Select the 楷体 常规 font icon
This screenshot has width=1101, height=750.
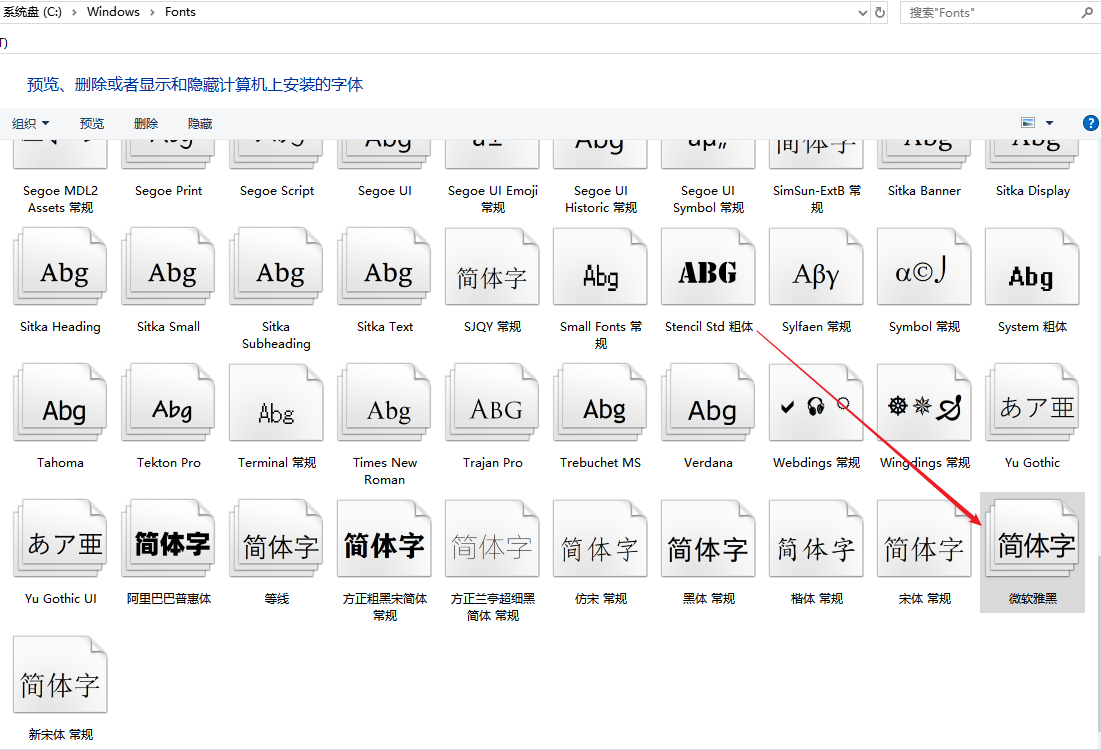817,539
